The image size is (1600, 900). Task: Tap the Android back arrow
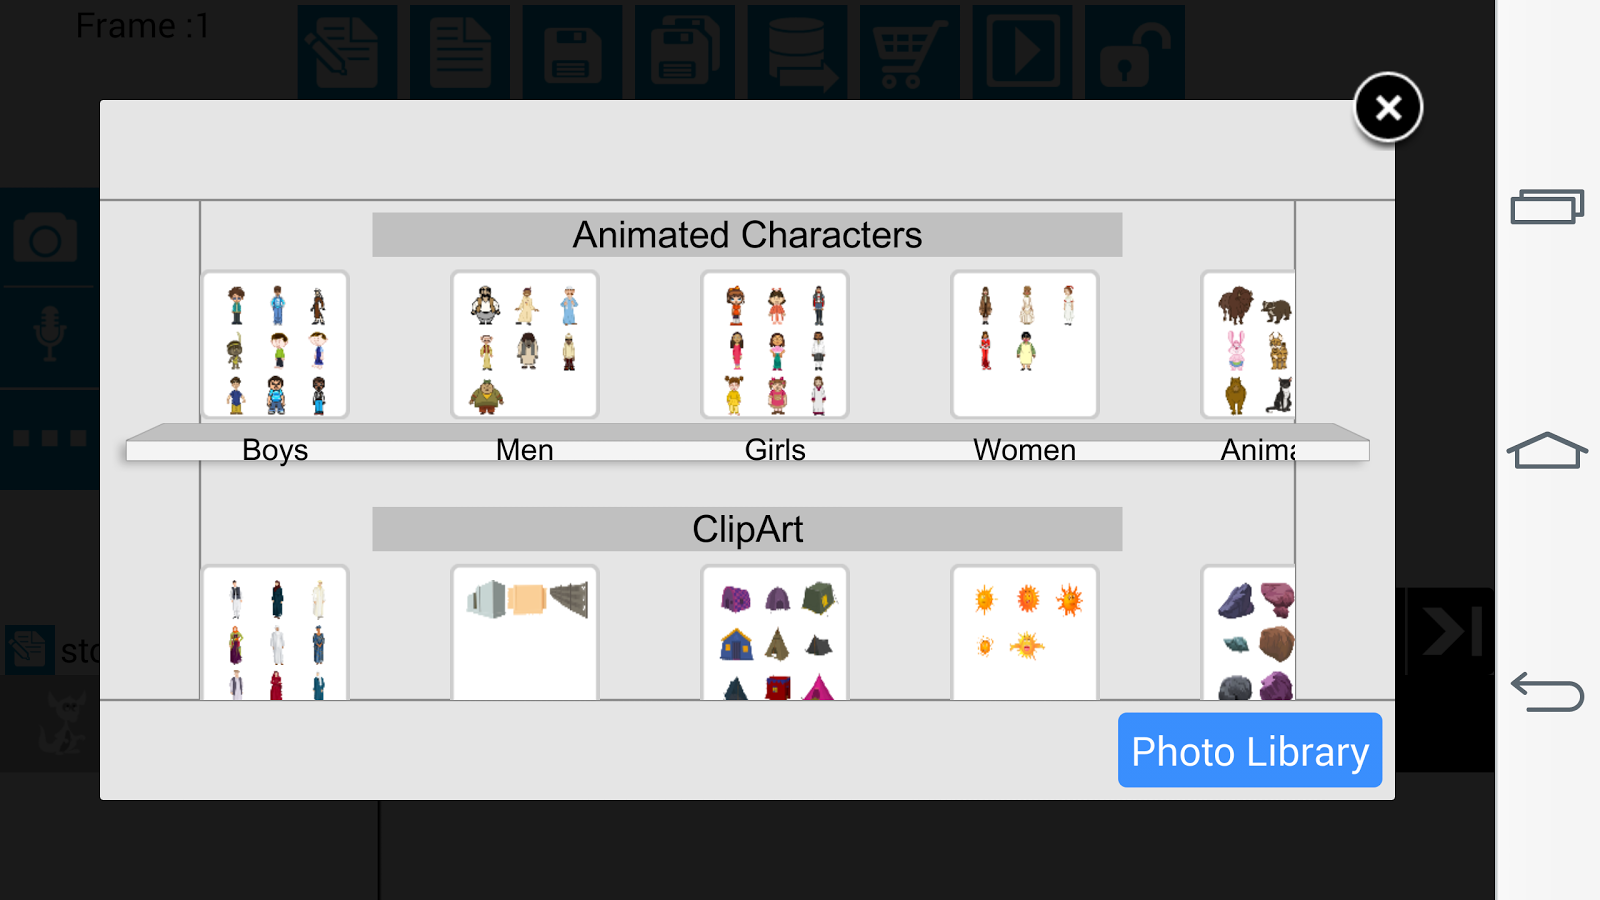point(1547,692)
